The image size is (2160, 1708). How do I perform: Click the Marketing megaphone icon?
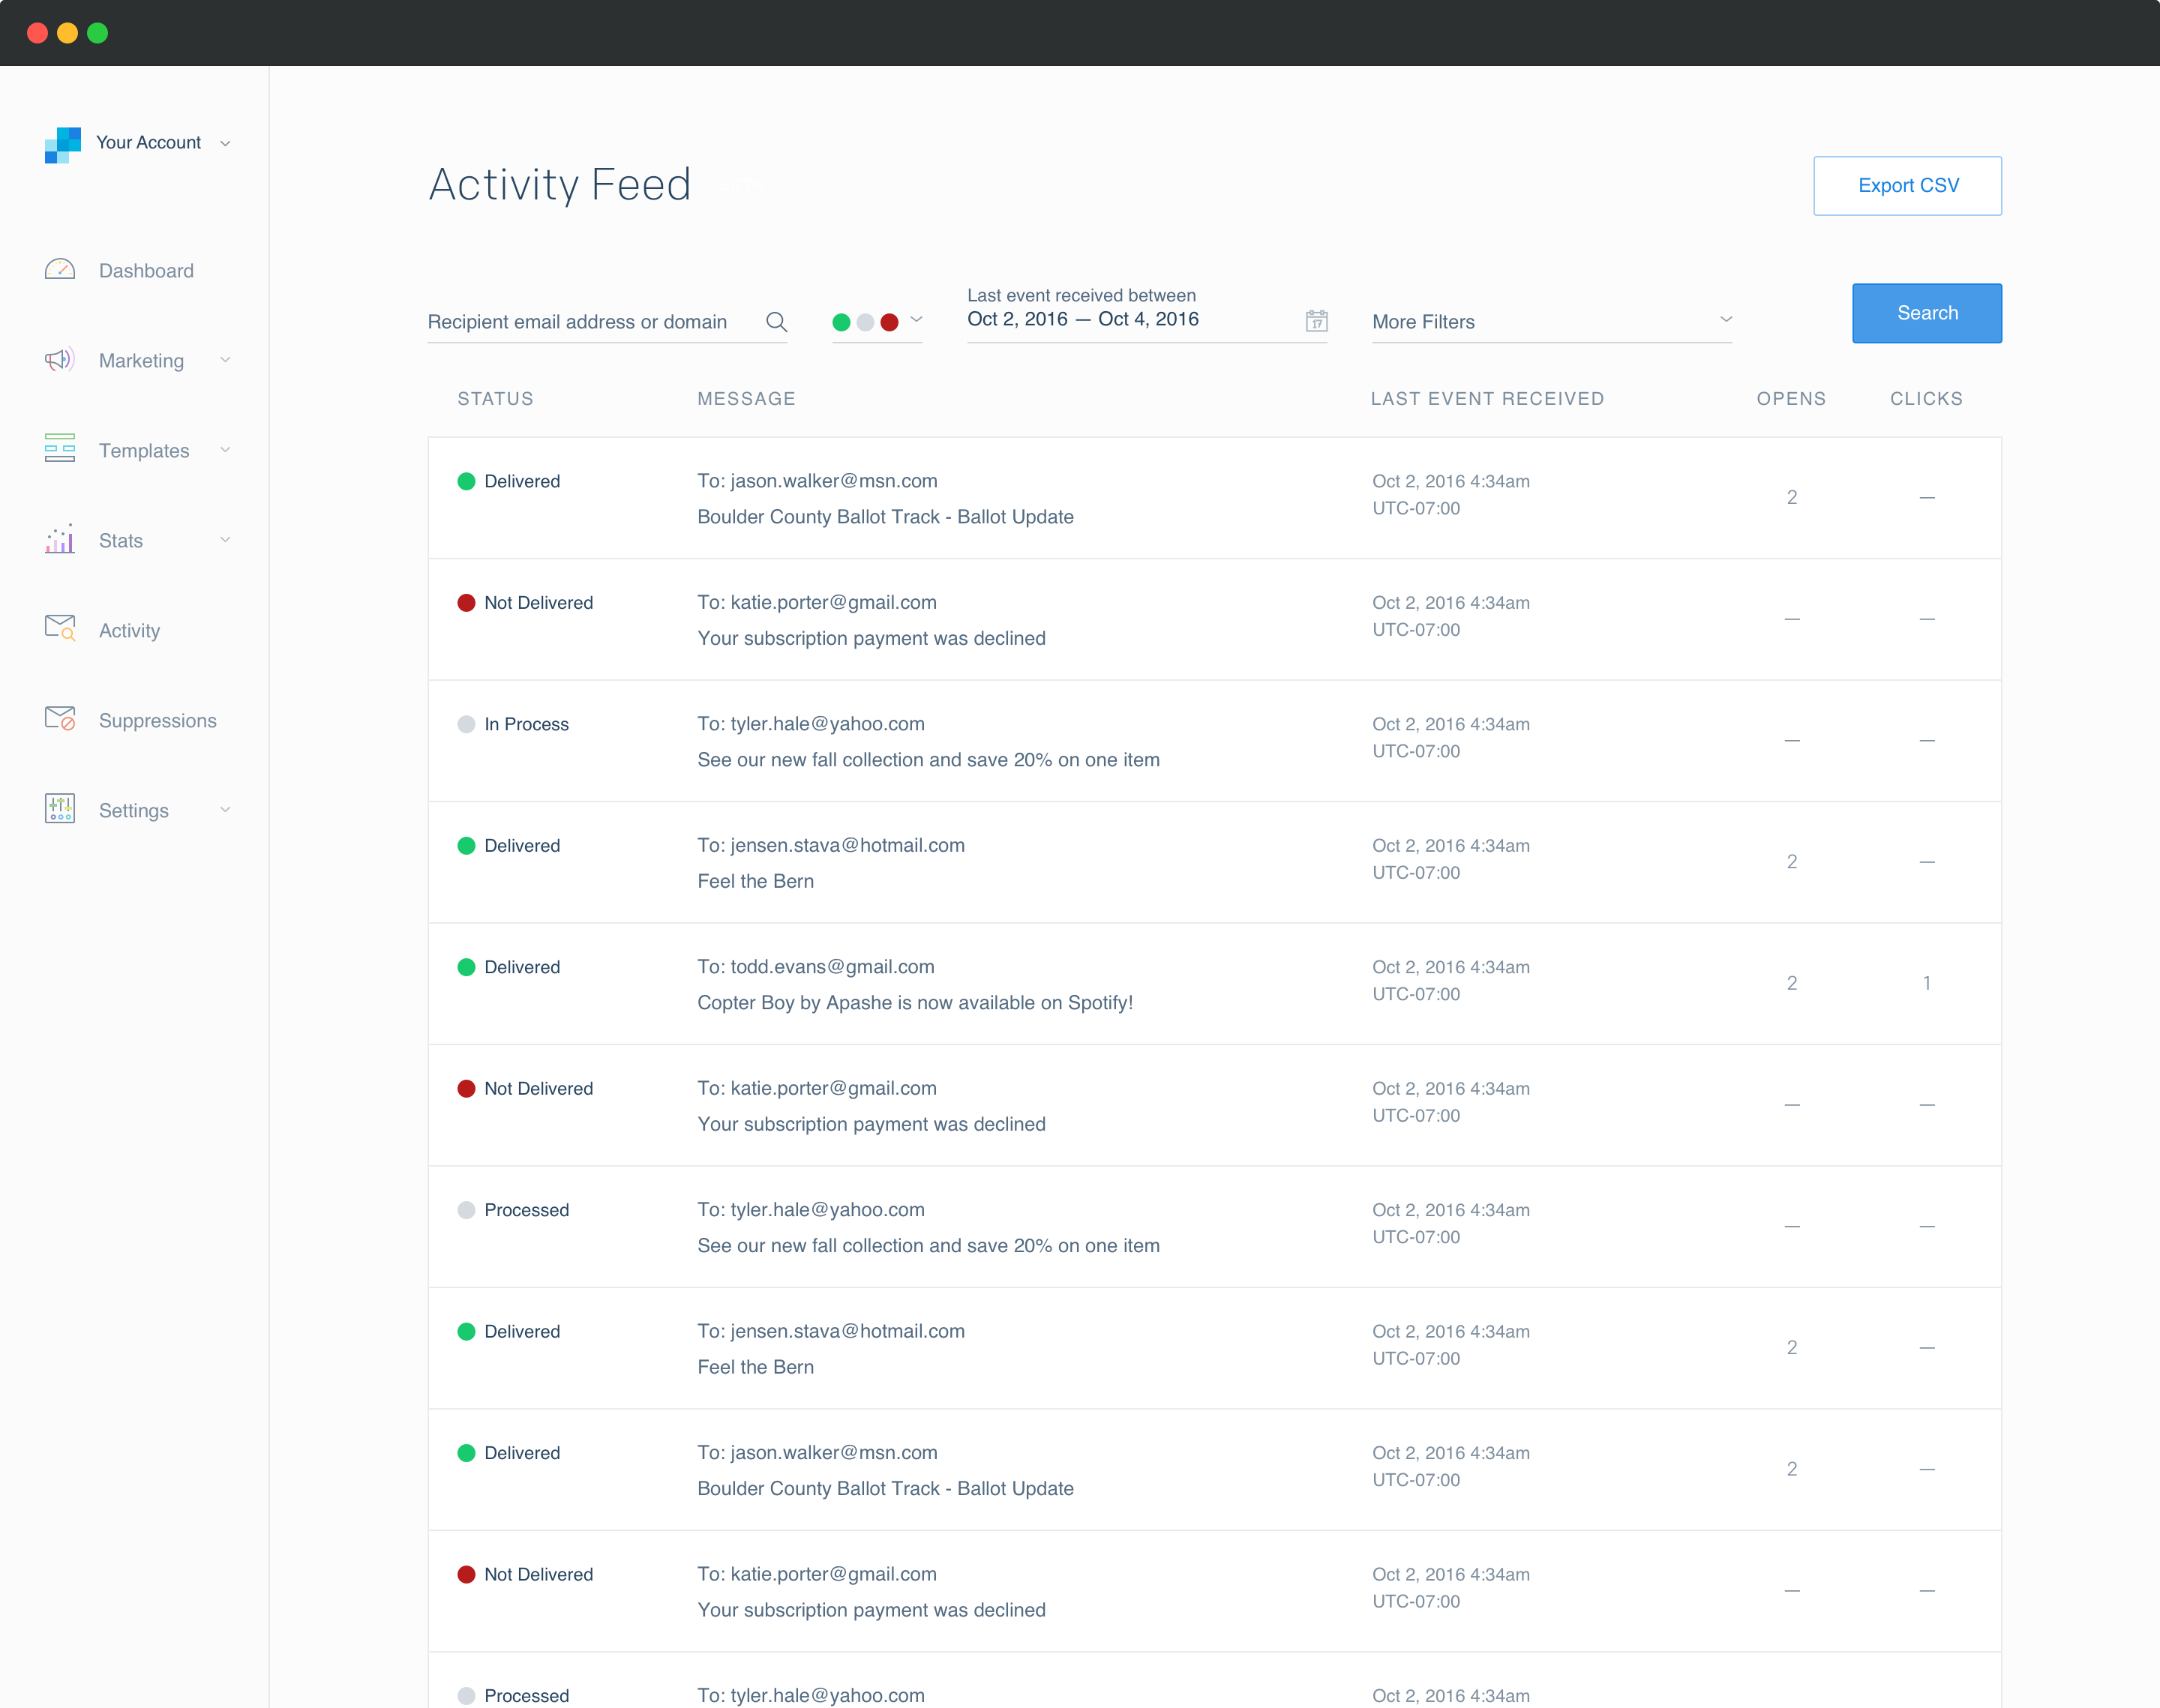coord(60,359)
